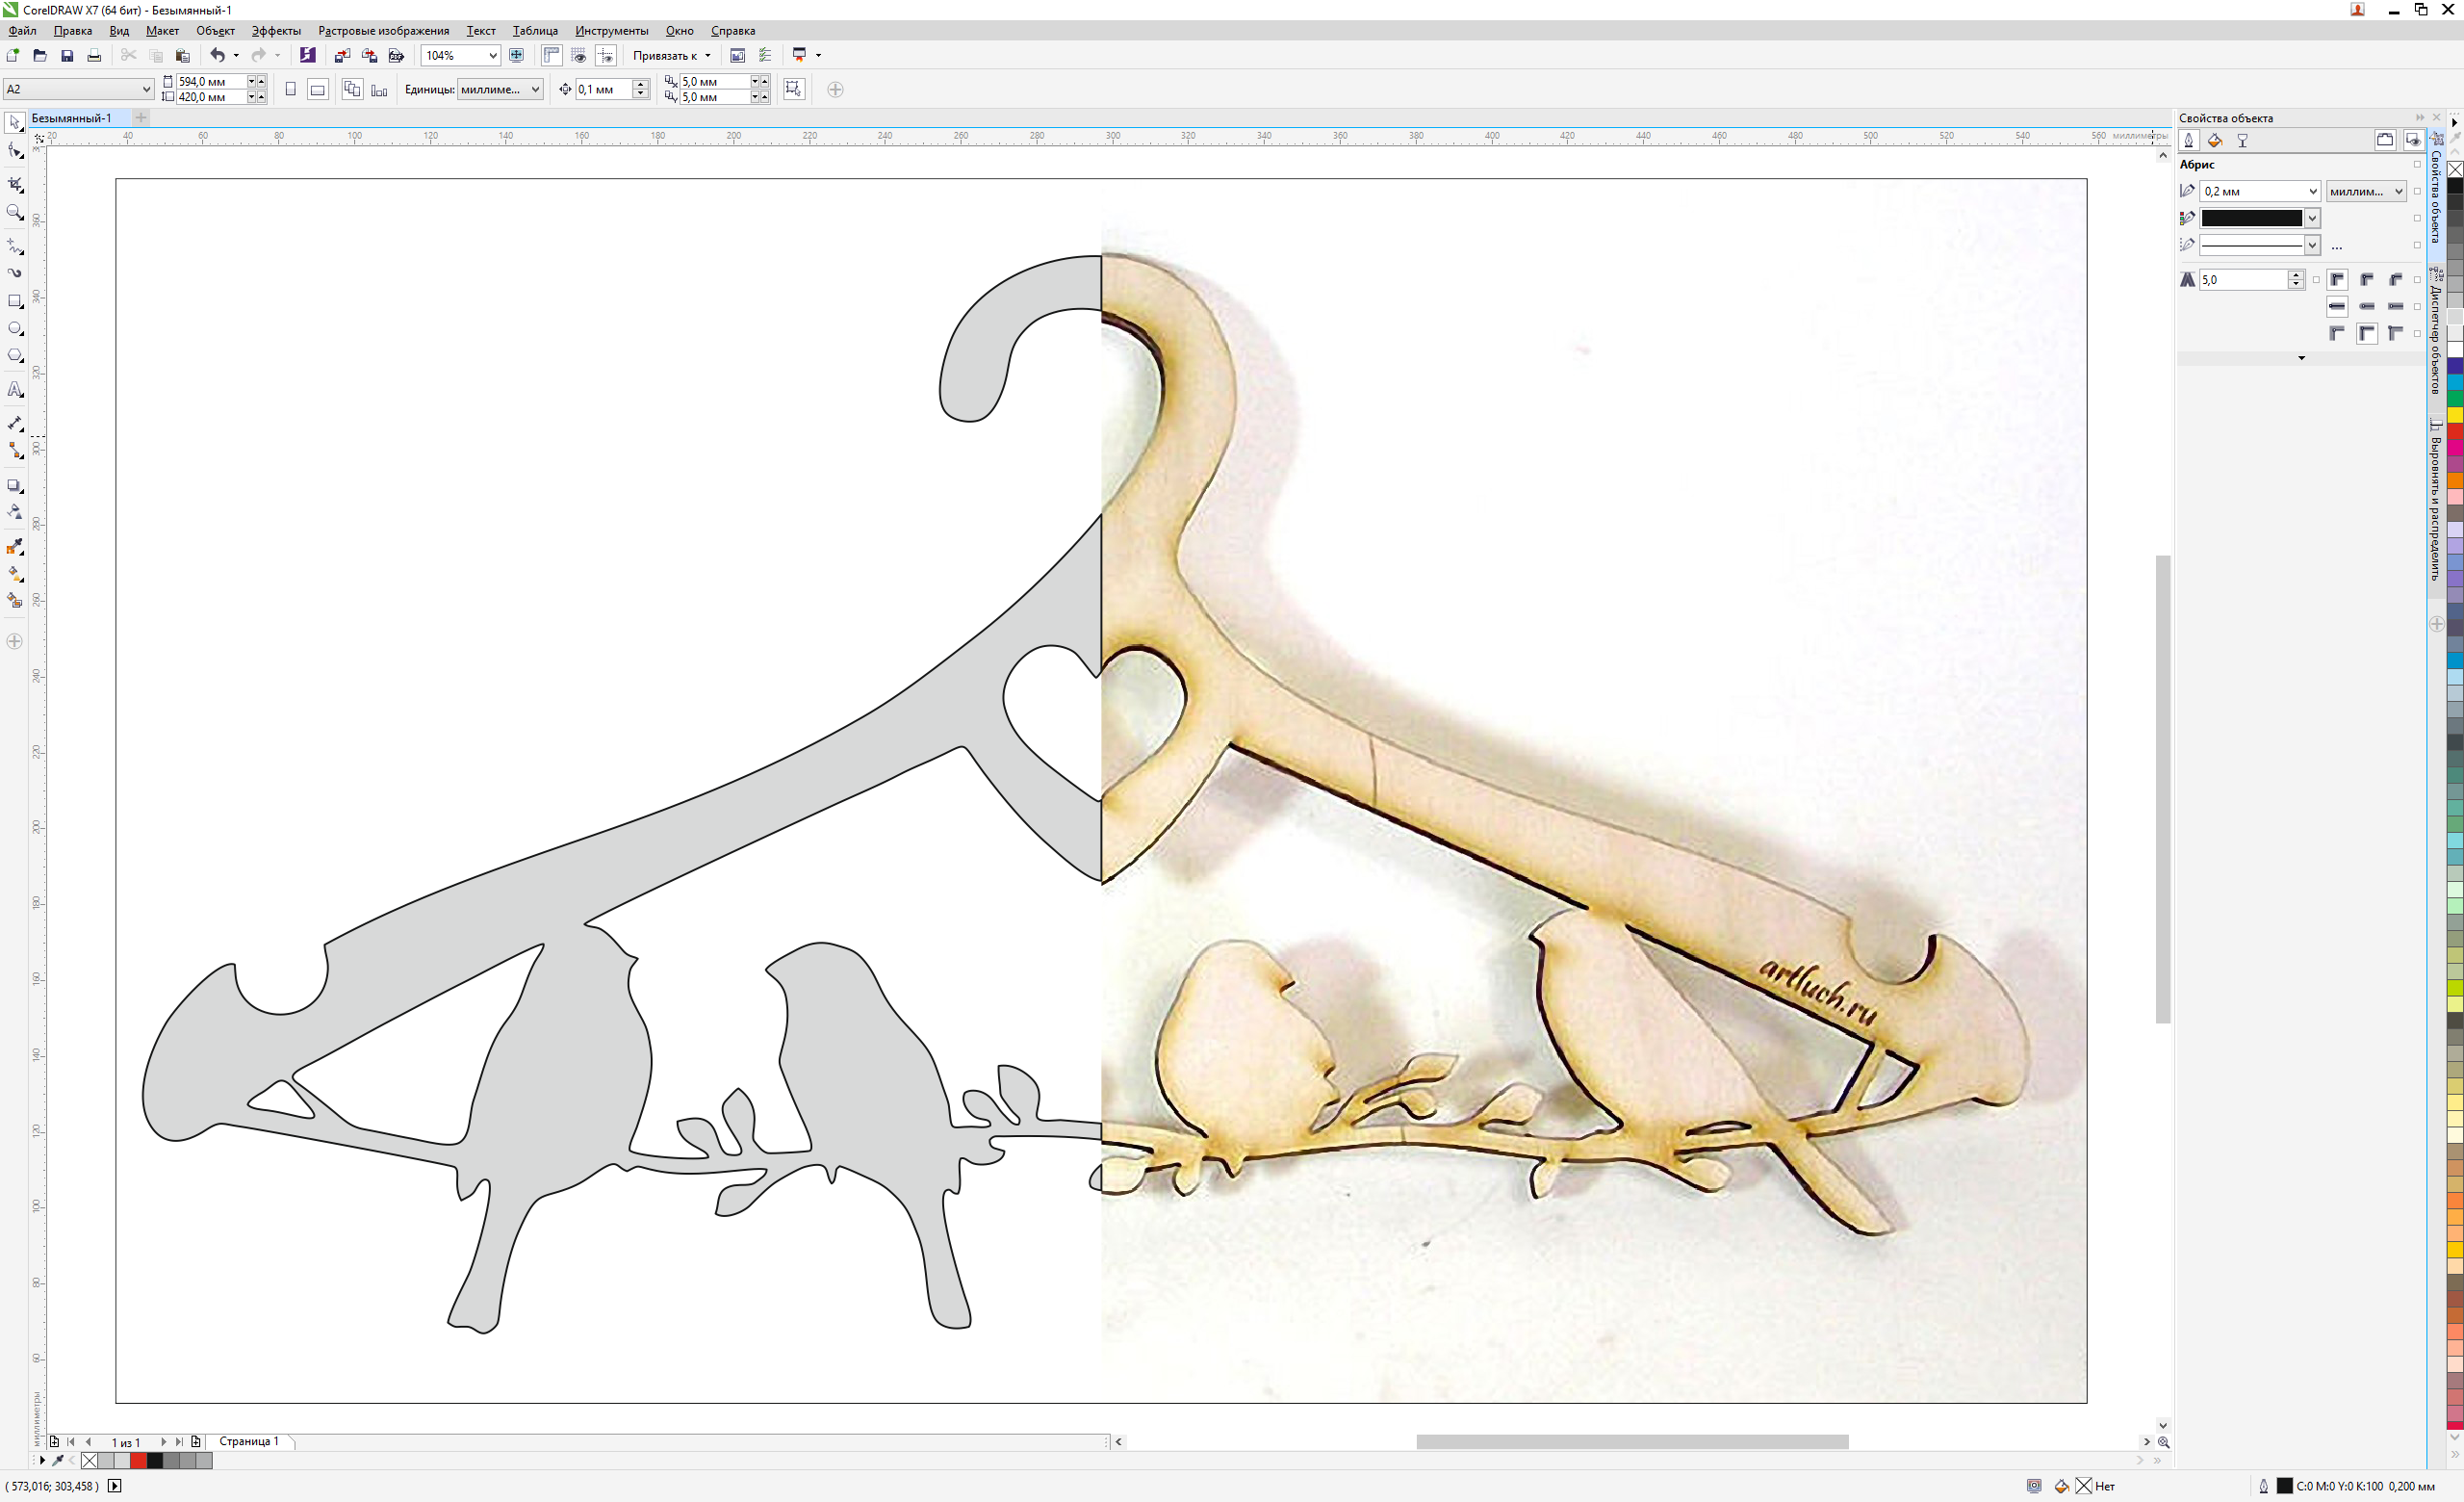
Task: Open the Растровые изображения menu
Action: (x=383, y=31)
